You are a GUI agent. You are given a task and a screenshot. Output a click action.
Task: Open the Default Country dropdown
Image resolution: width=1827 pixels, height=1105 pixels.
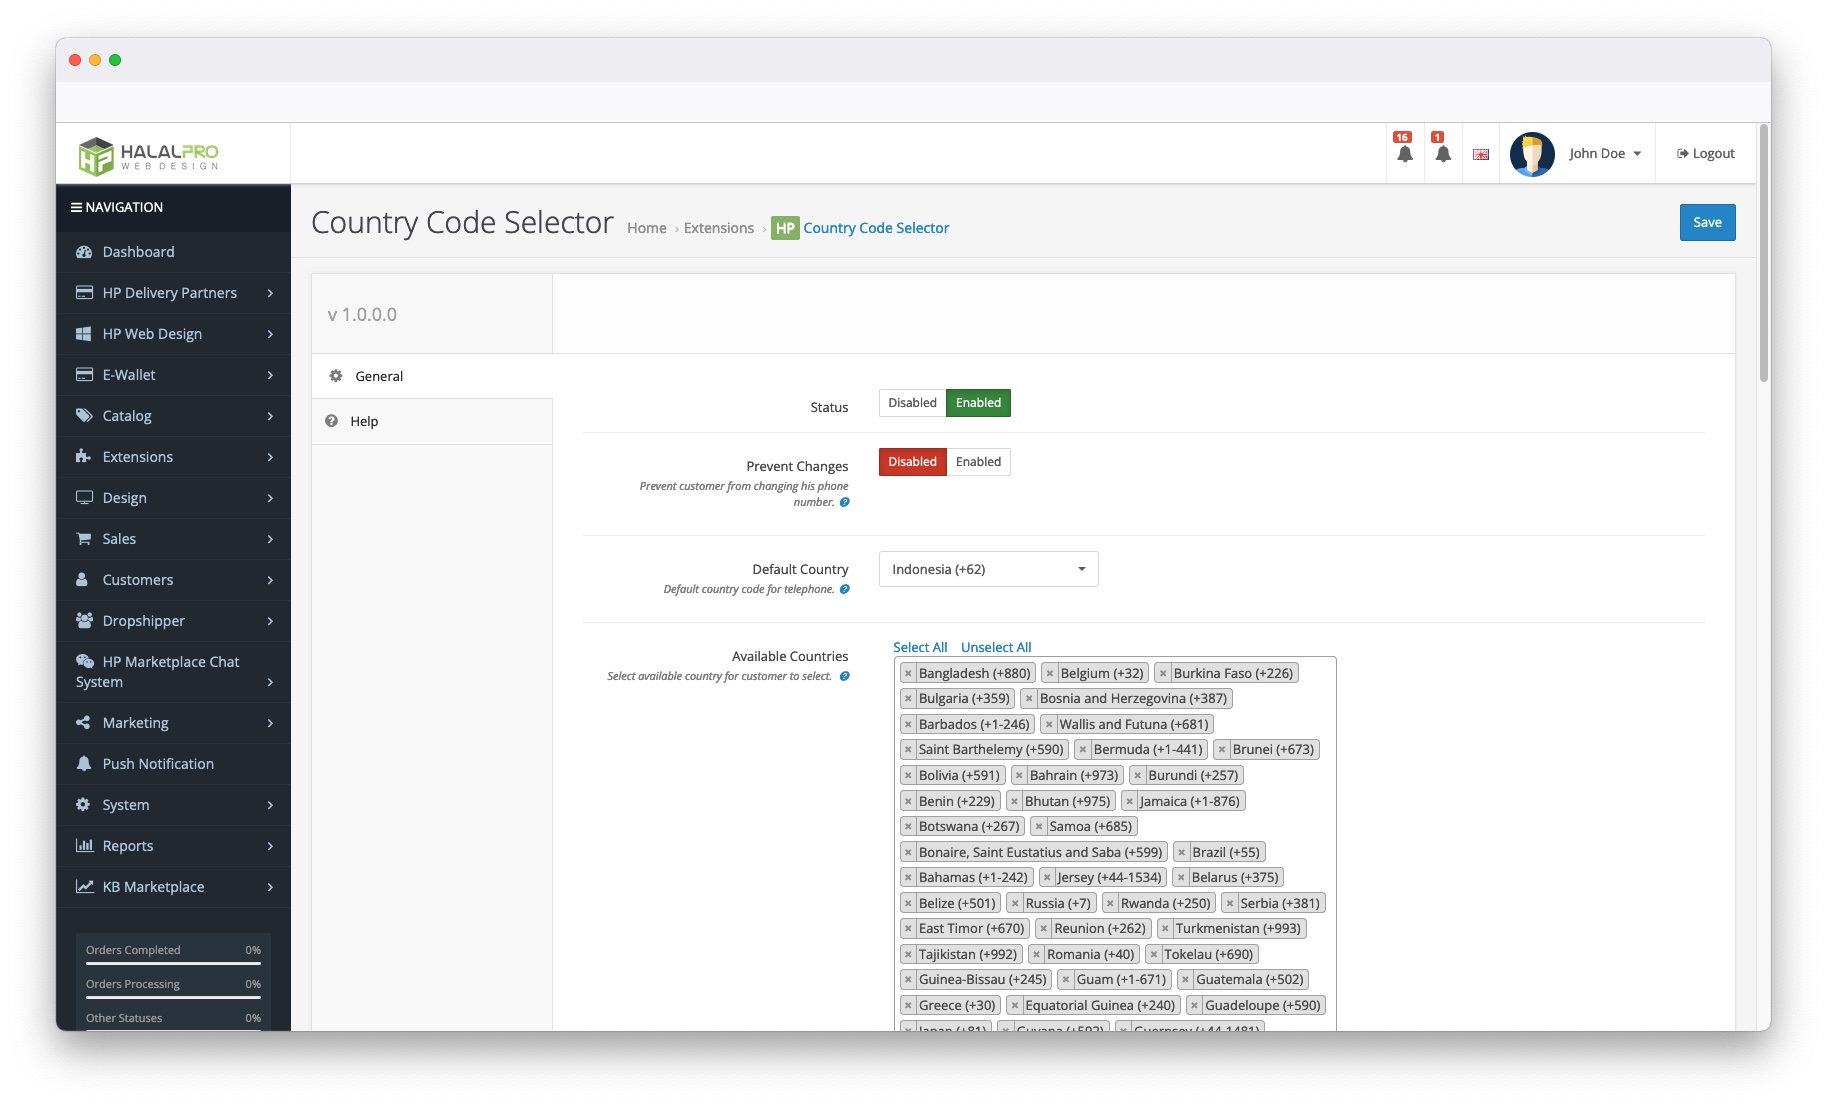pyautogui.click(x=987, y=568)
